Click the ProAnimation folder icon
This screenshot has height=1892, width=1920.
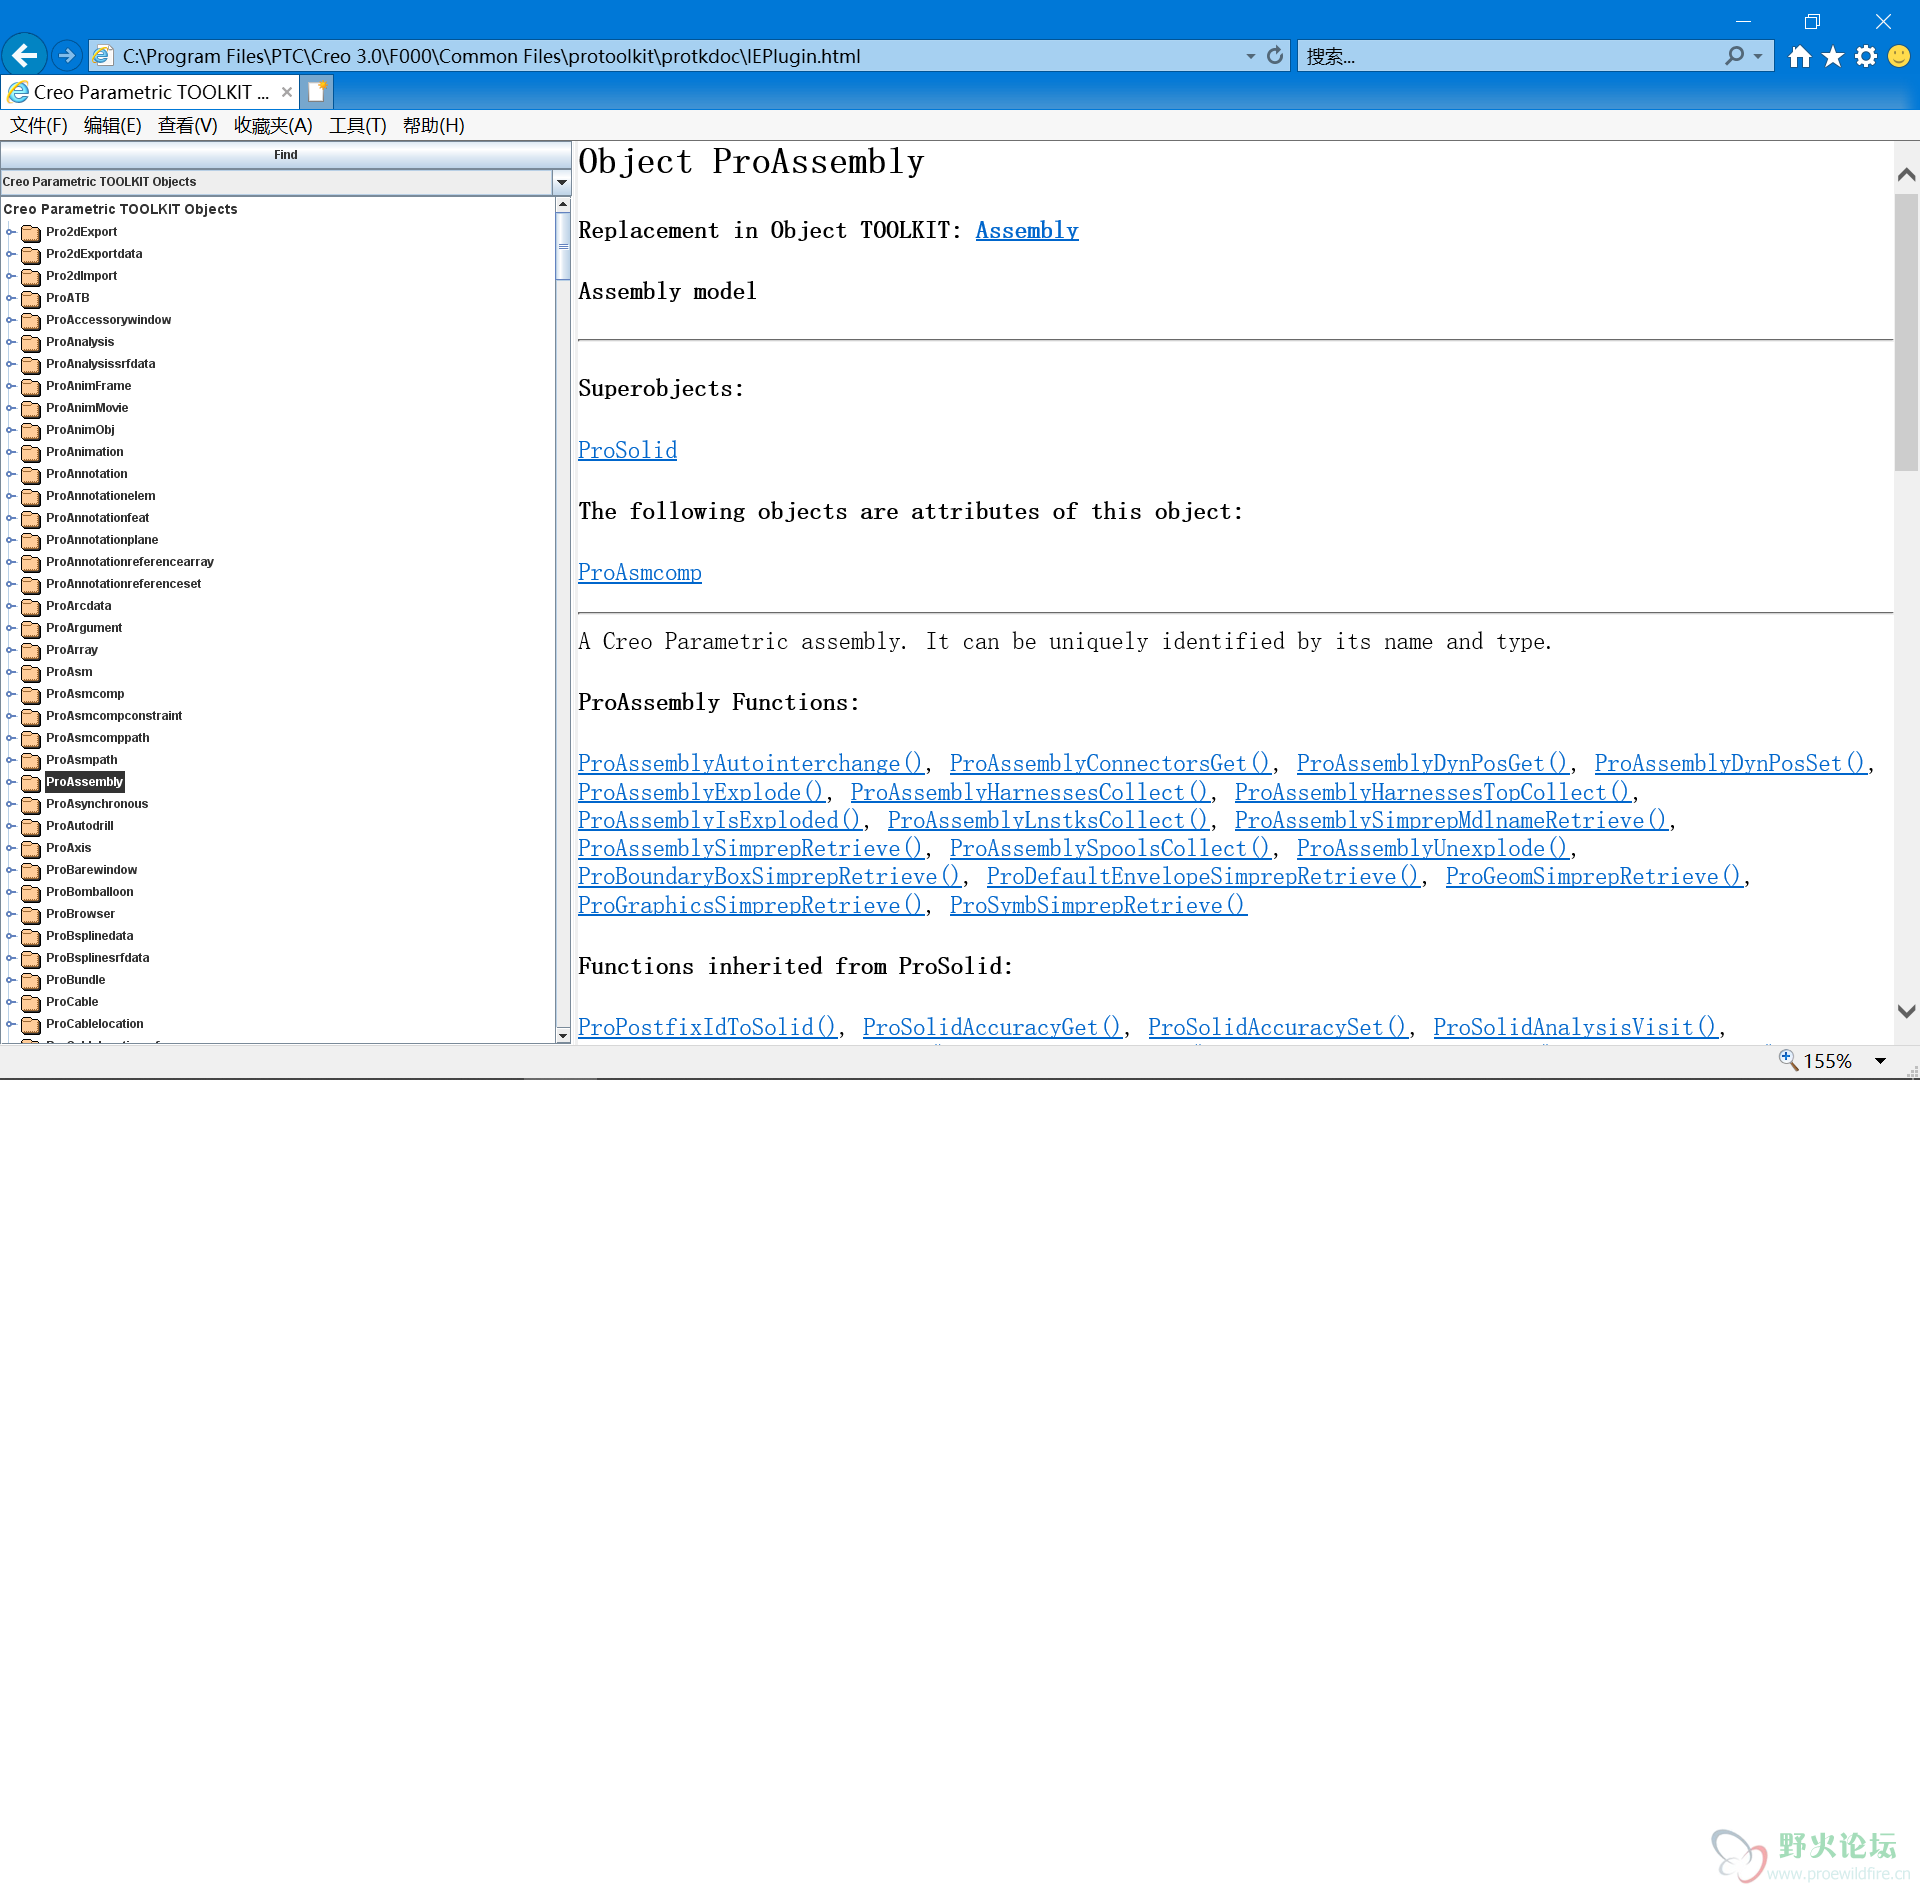click(31, 452)
